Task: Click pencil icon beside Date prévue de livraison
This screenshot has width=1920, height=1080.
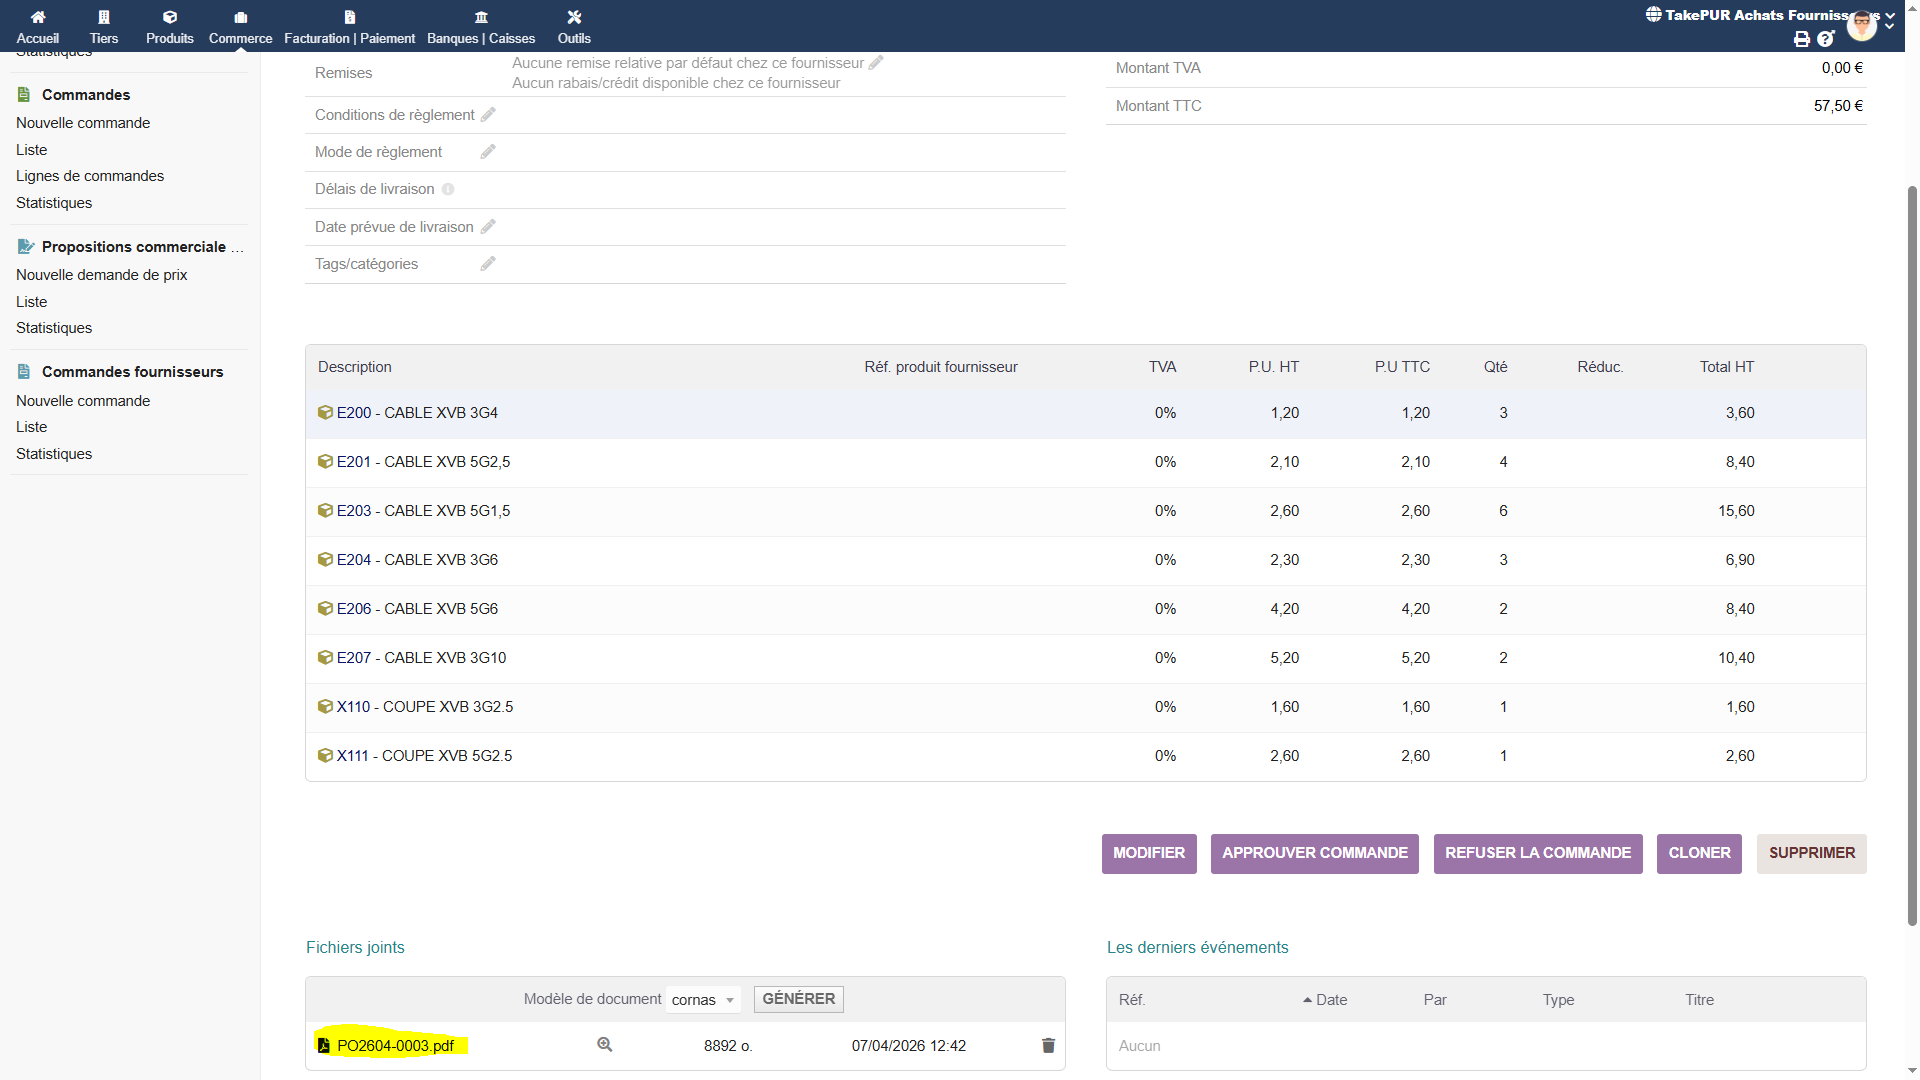Action: [x=488, y=227]
